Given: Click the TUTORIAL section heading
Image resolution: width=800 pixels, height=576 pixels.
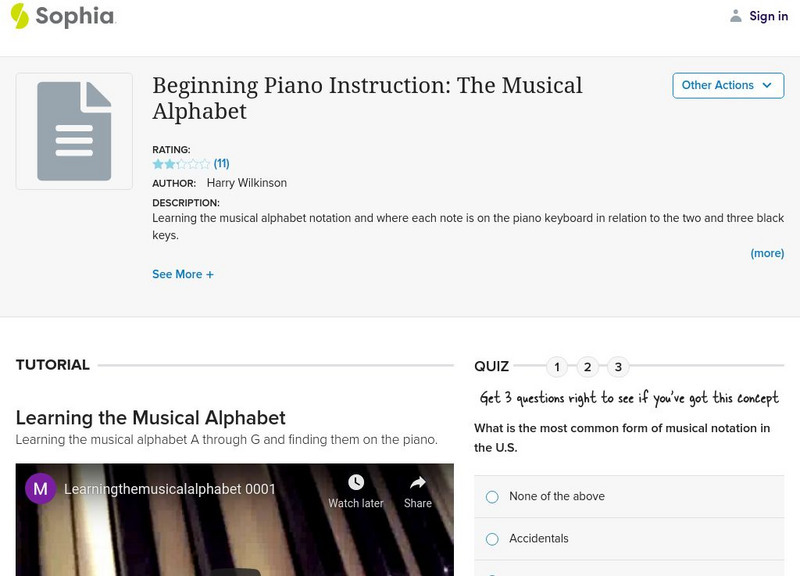Looking at the screenshot, I should click(x=50, y=364).
